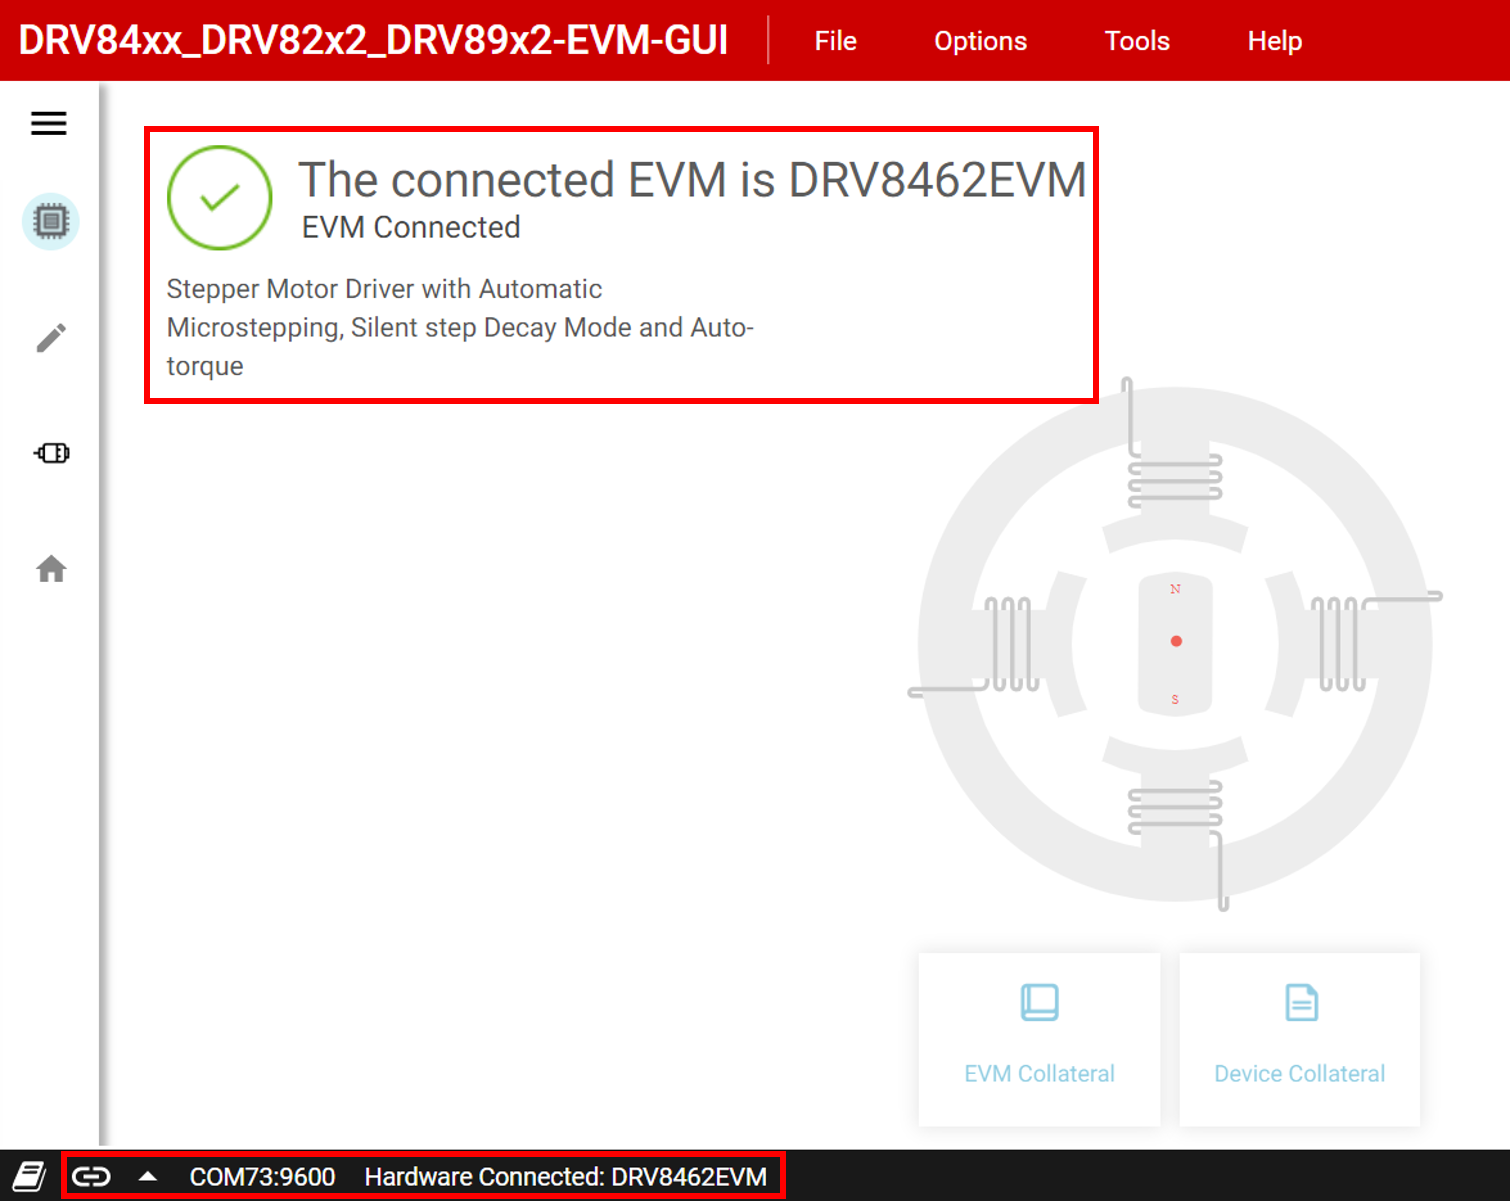This screenshot has height=1201, width=1510.
Task: Open the register map pencil icon
Action: pyautogui.click(x=50, y=337)
